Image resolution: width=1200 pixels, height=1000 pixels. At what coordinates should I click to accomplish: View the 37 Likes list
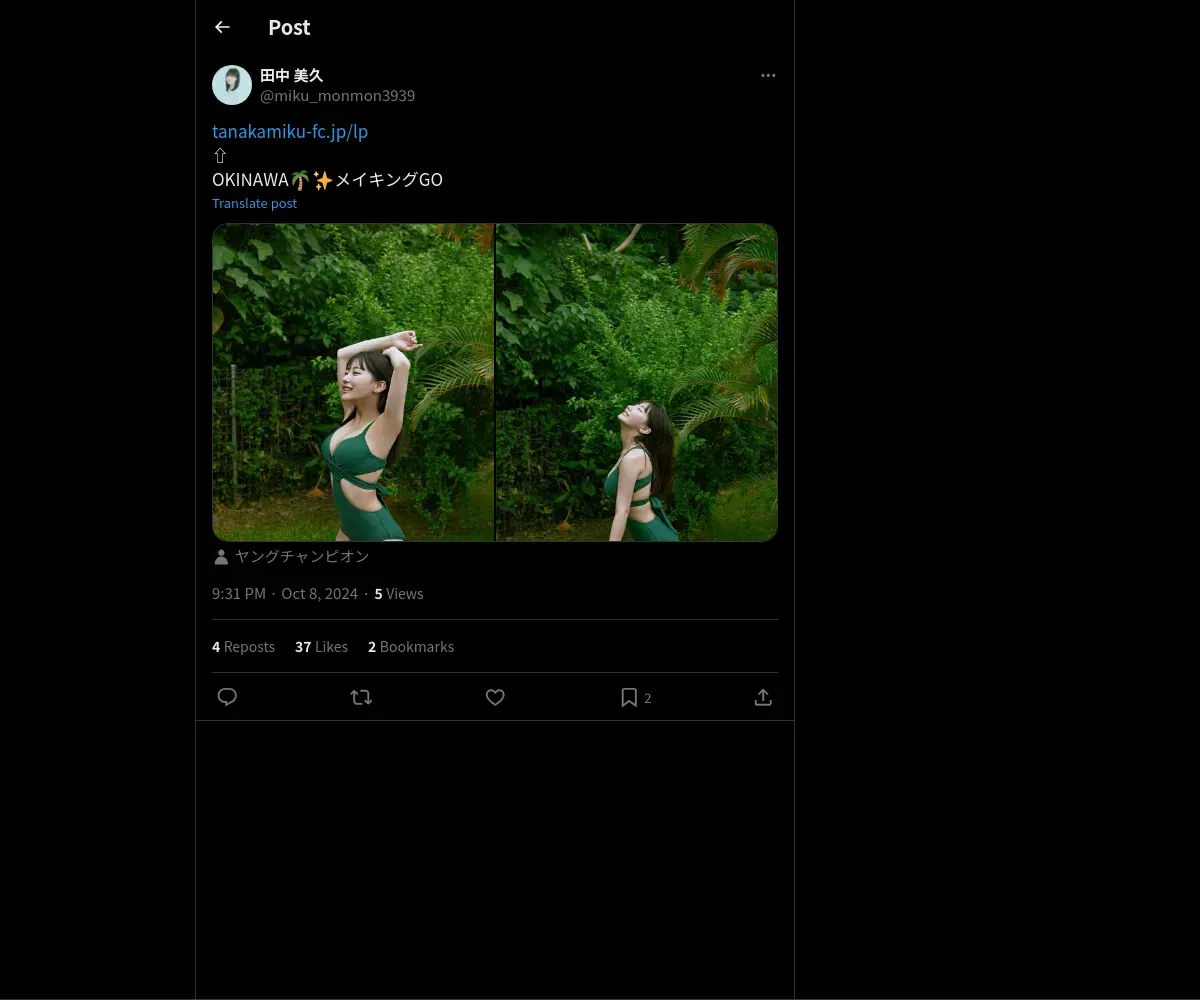[321, 646]
